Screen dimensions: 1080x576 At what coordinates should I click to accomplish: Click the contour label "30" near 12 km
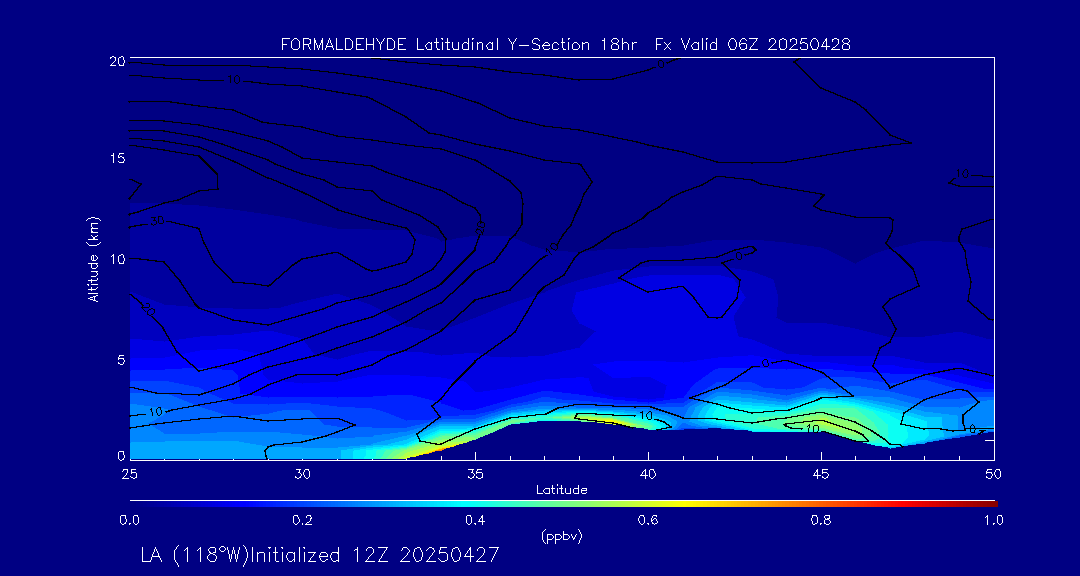(x=158, y=221)
